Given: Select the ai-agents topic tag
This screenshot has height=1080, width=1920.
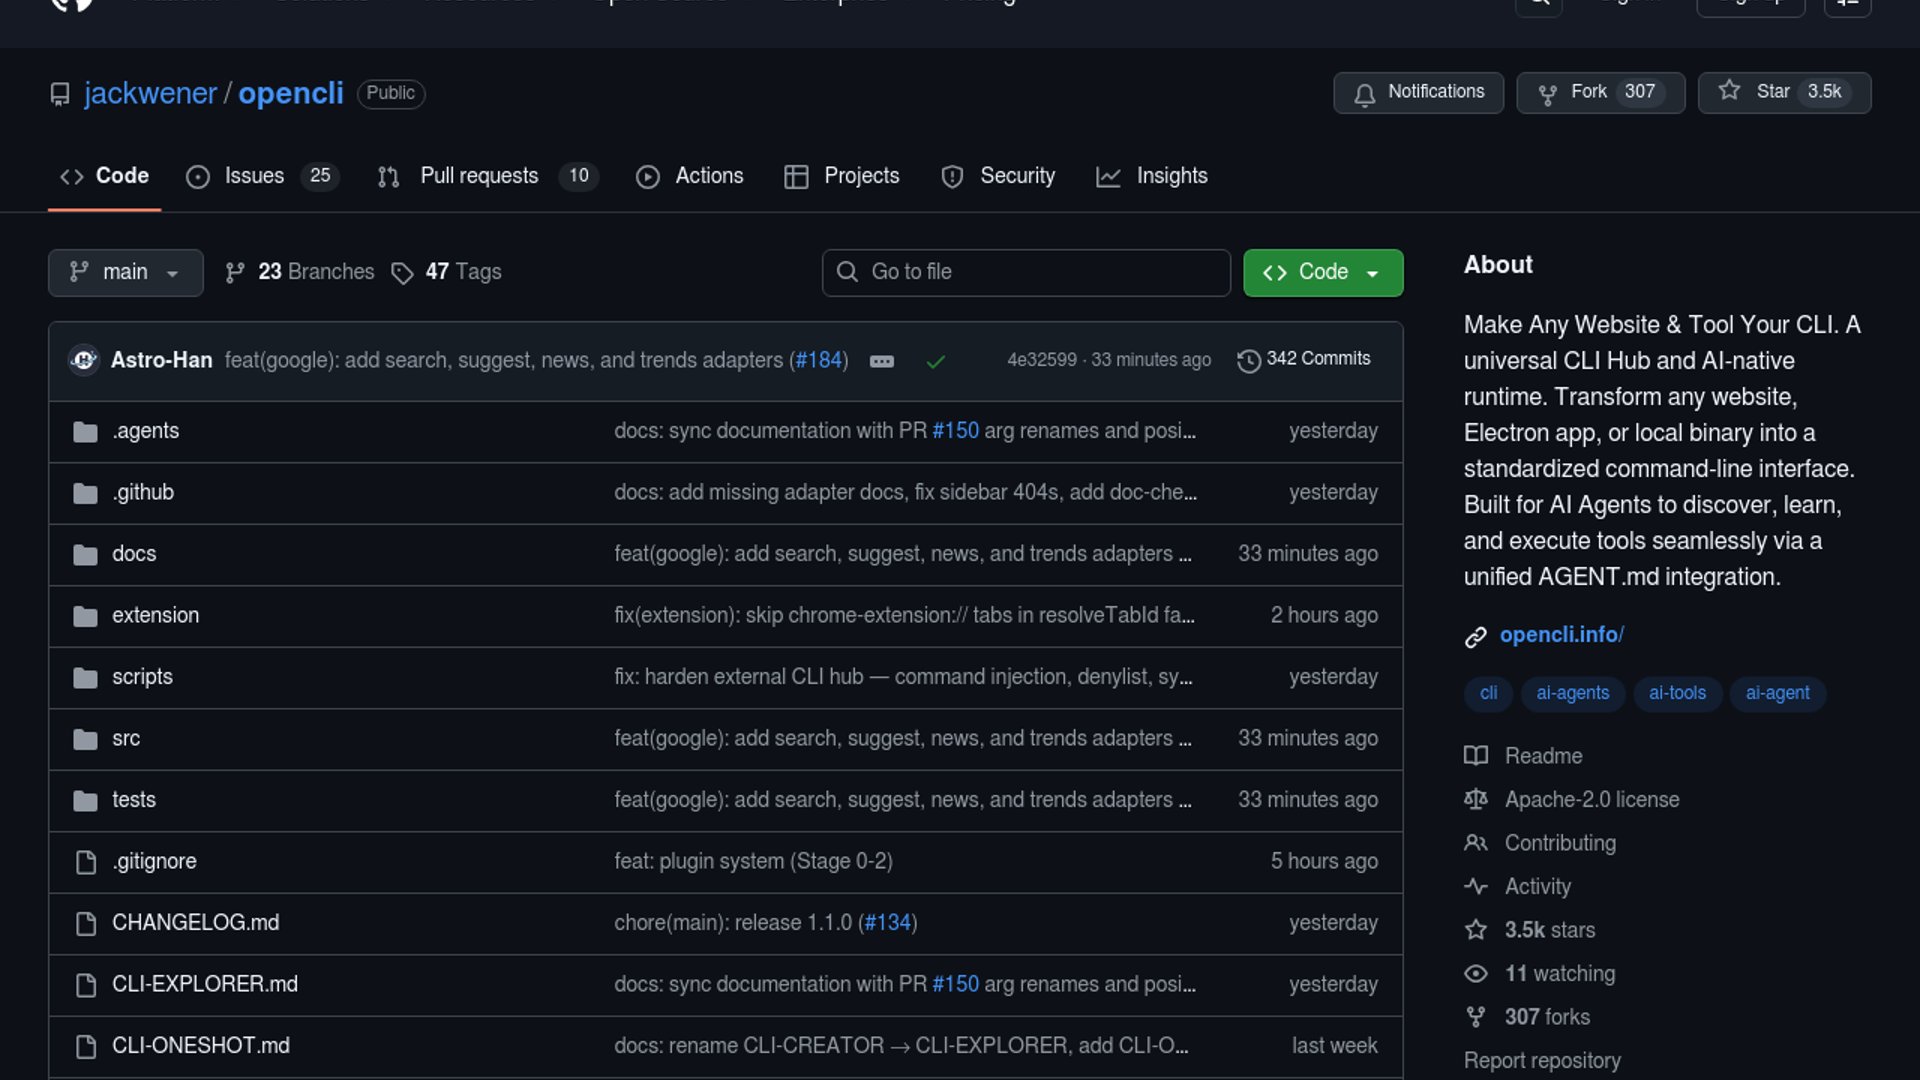Looking at the screenshot, I should pyautogui.click(x=1572, y=693).
